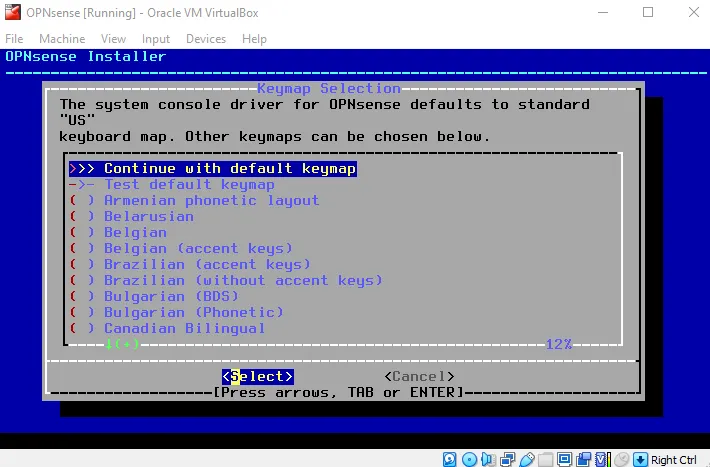Click Continue with default keymap entry
710x467 pixels.
coord(213,169)
